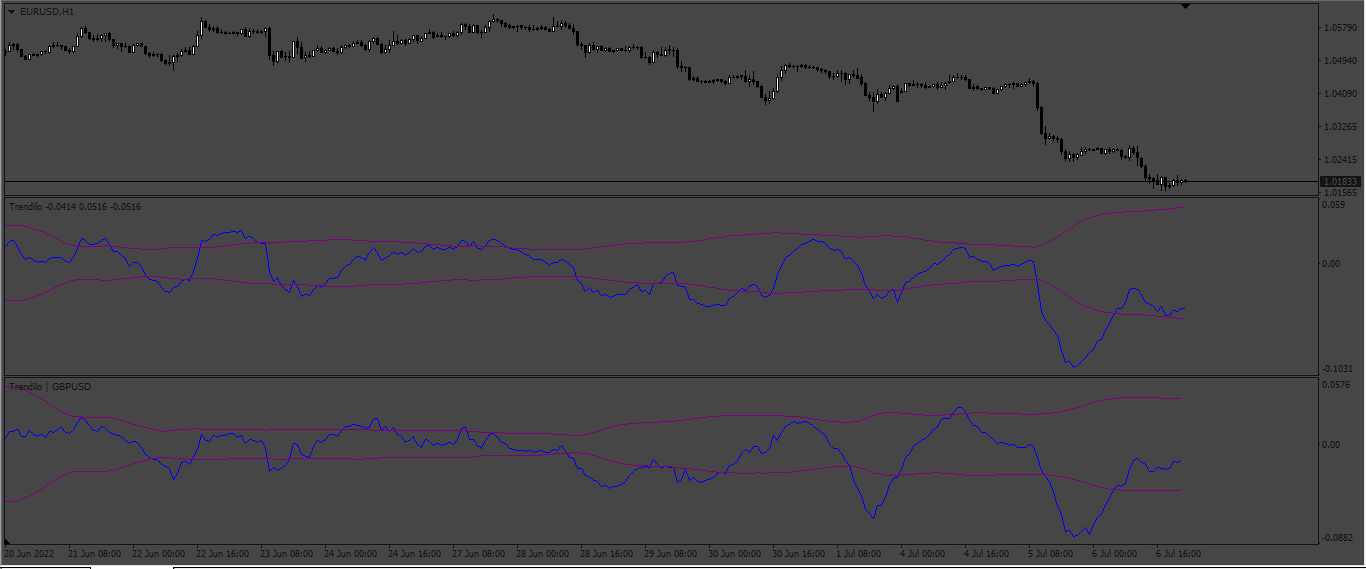Click the 0.0576 GBPUSD indicator scale value
The width and height of the screenshot is (1366, 569).
pyautogui.click(x=1337, y=385)
